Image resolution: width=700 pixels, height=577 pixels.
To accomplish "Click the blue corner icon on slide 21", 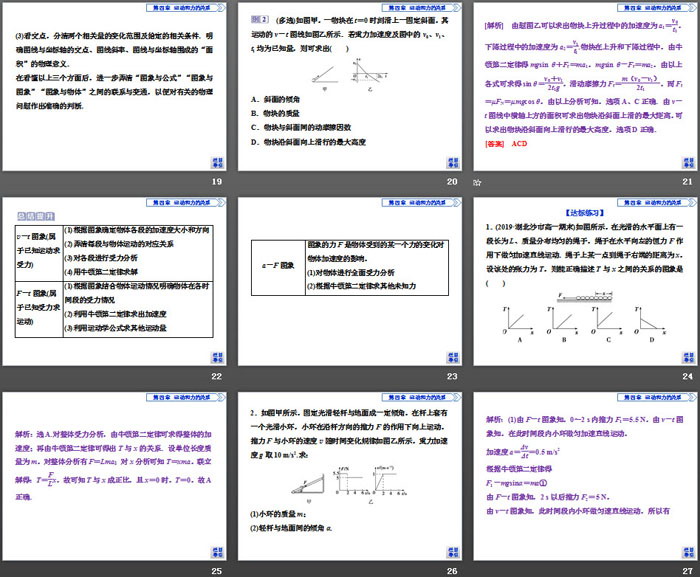I will [688, 163].
